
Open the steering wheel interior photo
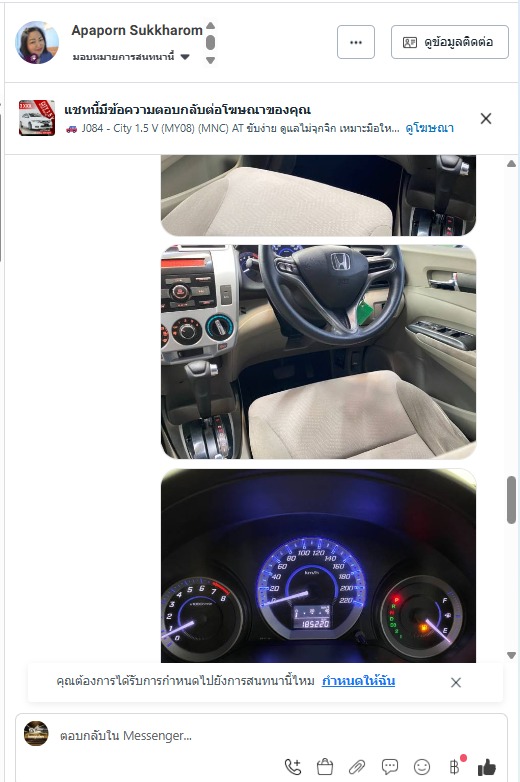tap(318, 352)
